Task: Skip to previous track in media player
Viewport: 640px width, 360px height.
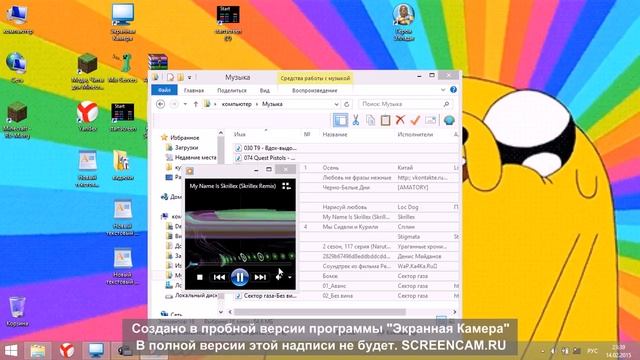Action: [219, 278]
